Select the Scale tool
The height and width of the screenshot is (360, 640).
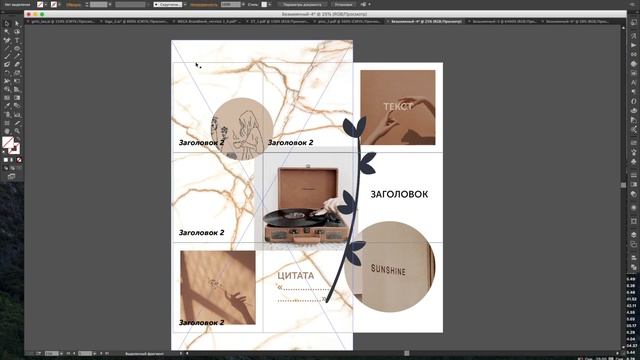coord(17,73)
